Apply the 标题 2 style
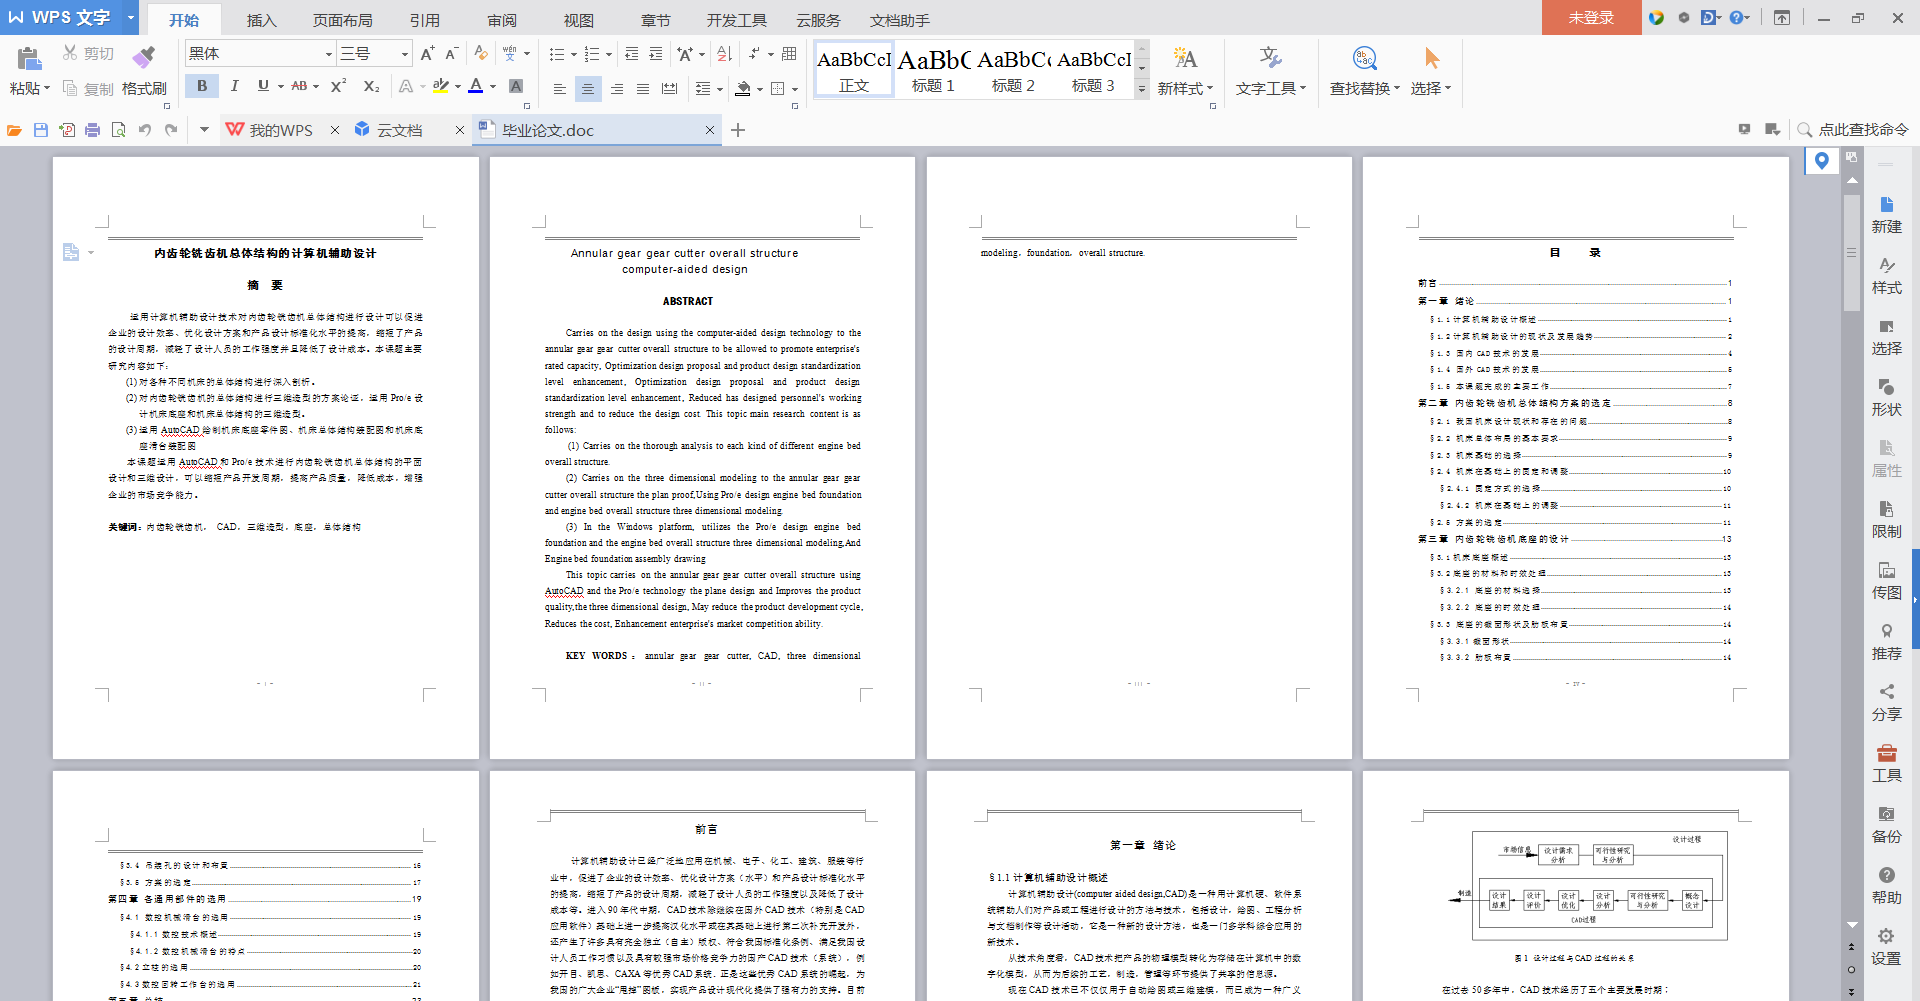Viewport: 1920px width, 1001px height. point(1013,70)
